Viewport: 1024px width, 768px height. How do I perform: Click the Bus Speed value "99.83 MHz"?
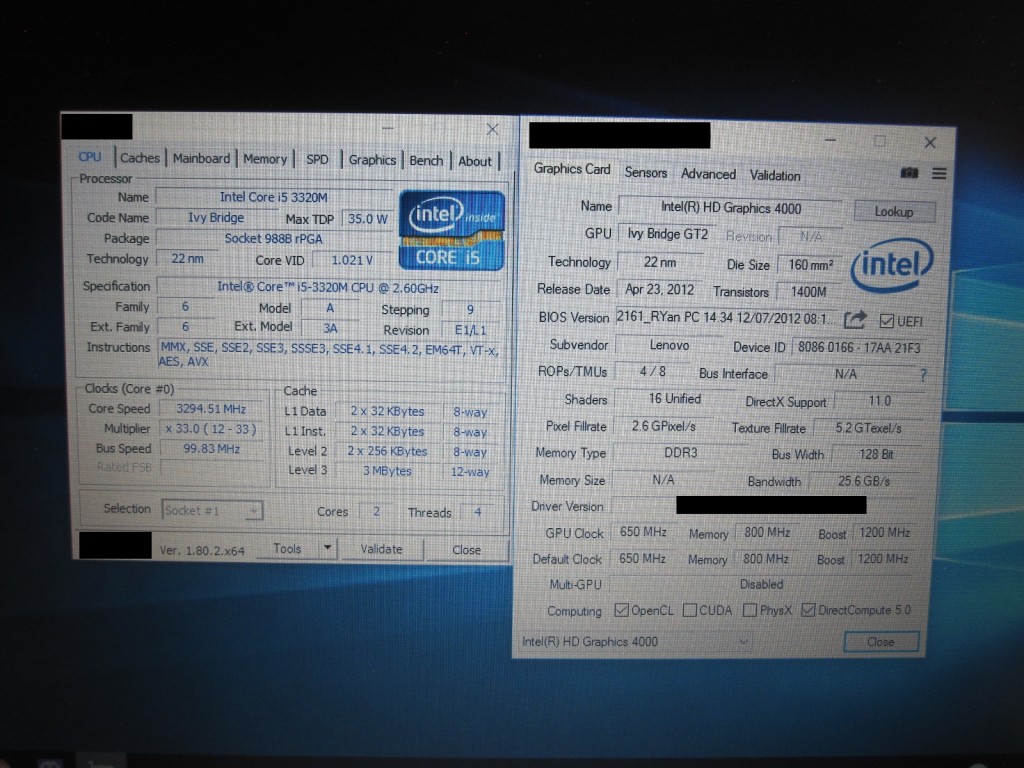point(211,449)
